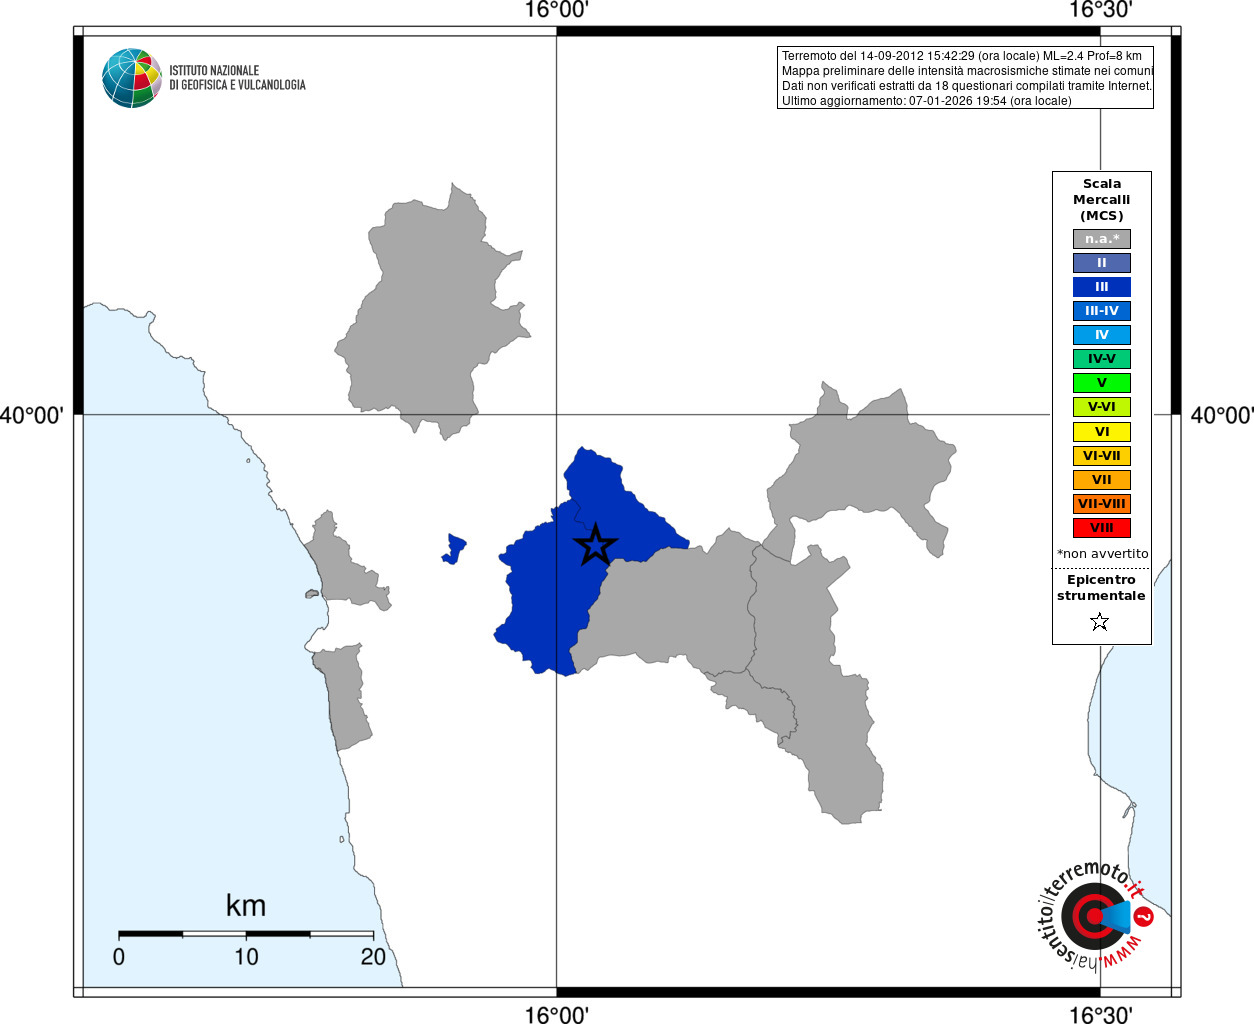The height and width of the screenshot is (1024, 1254).
Task: Click the 'Dati non verificati' info line
Action: click(x=967, y=86)
